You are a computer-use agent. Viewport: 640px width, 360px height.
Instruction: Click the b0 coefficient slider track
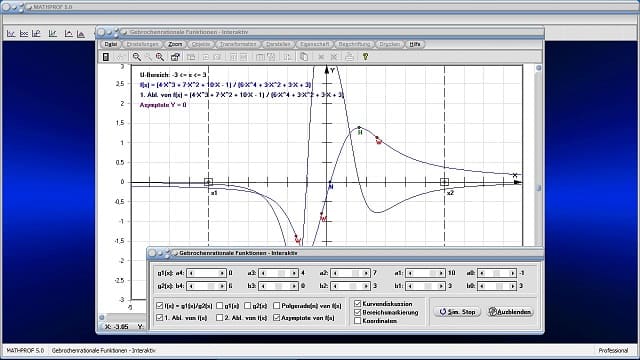(497, 286)
